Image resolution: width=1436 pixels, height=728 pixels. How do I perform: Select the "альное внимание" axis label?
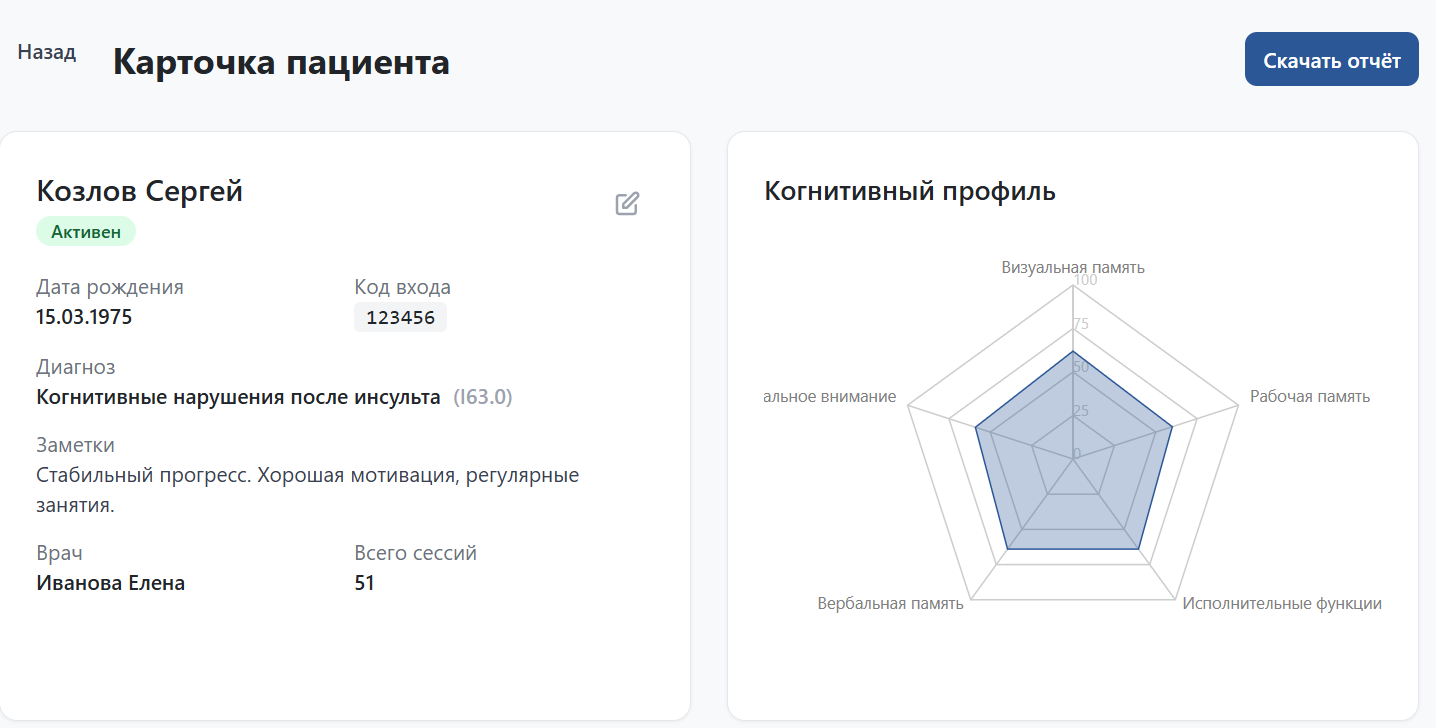coord(828,396)
